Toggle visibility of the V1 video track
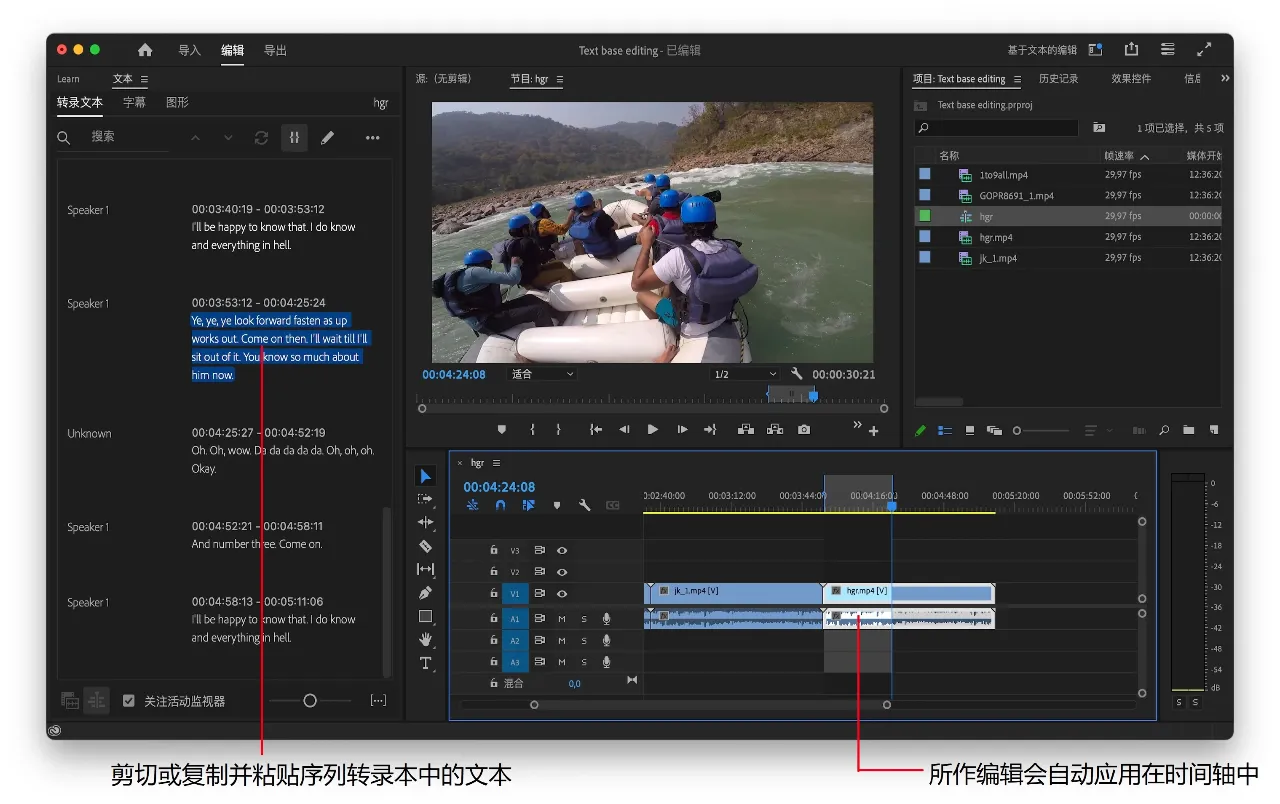This screenshot has height=804, width=1280. point(561,593)
